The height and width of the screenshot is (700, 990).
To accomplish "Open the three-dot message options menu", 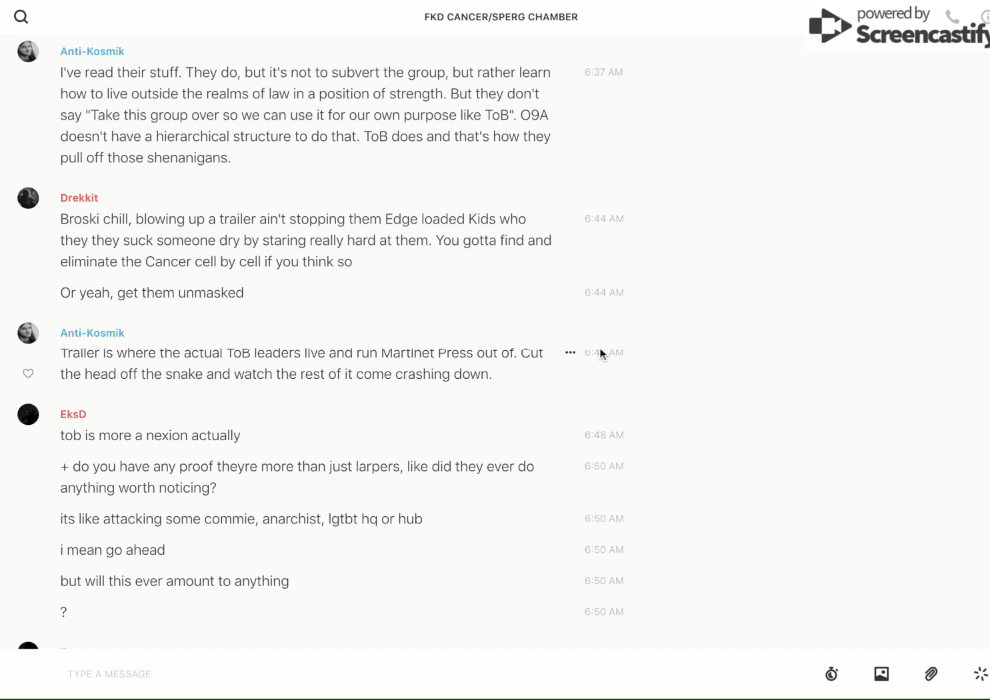I will 570,352.
